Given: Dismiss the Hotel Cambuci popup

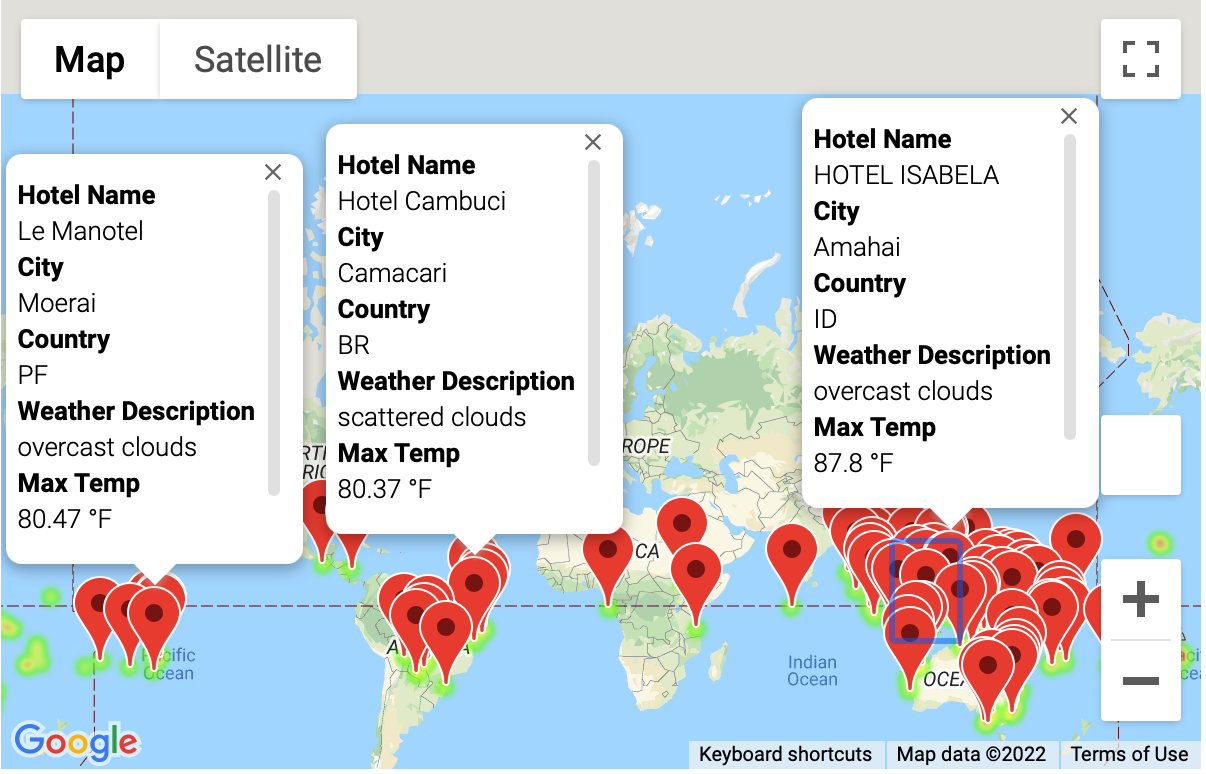Looking at the screenshot, I should click(x=592, y=142).
